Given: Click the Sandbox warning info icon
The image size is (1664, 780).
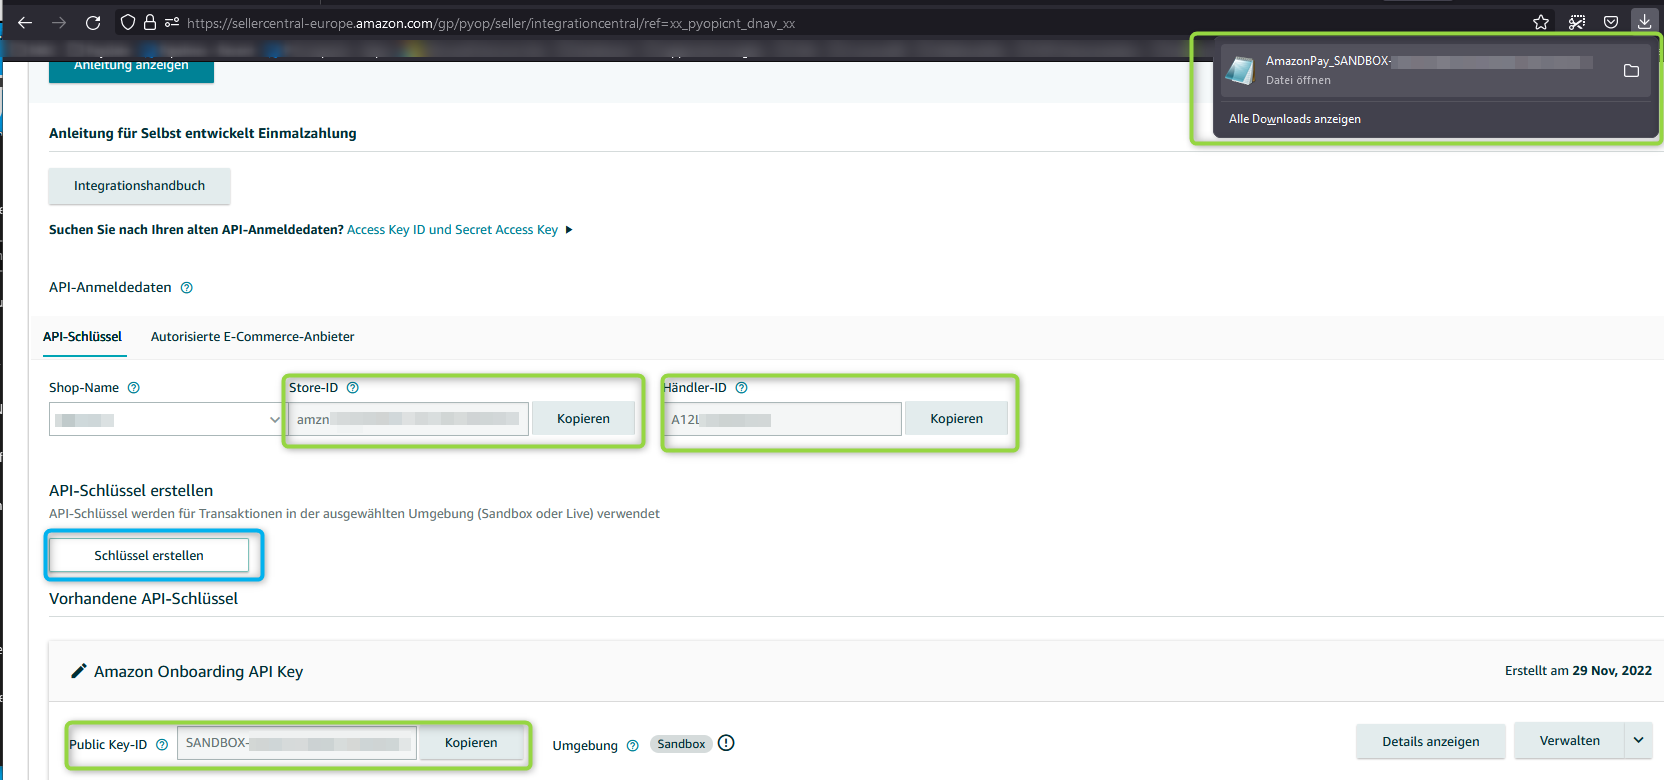Looking at the screenshot, I should [x=726, y=743].
